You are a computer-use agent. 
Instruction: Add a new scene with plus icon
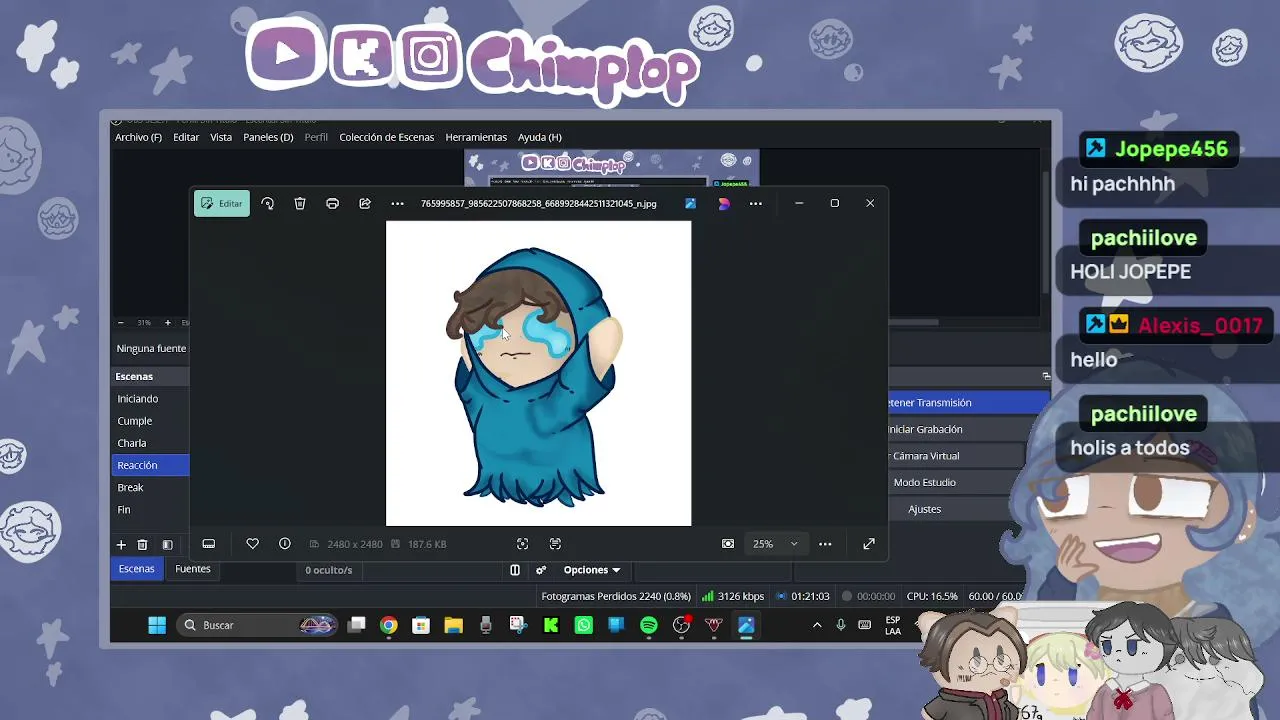[121, 545]
